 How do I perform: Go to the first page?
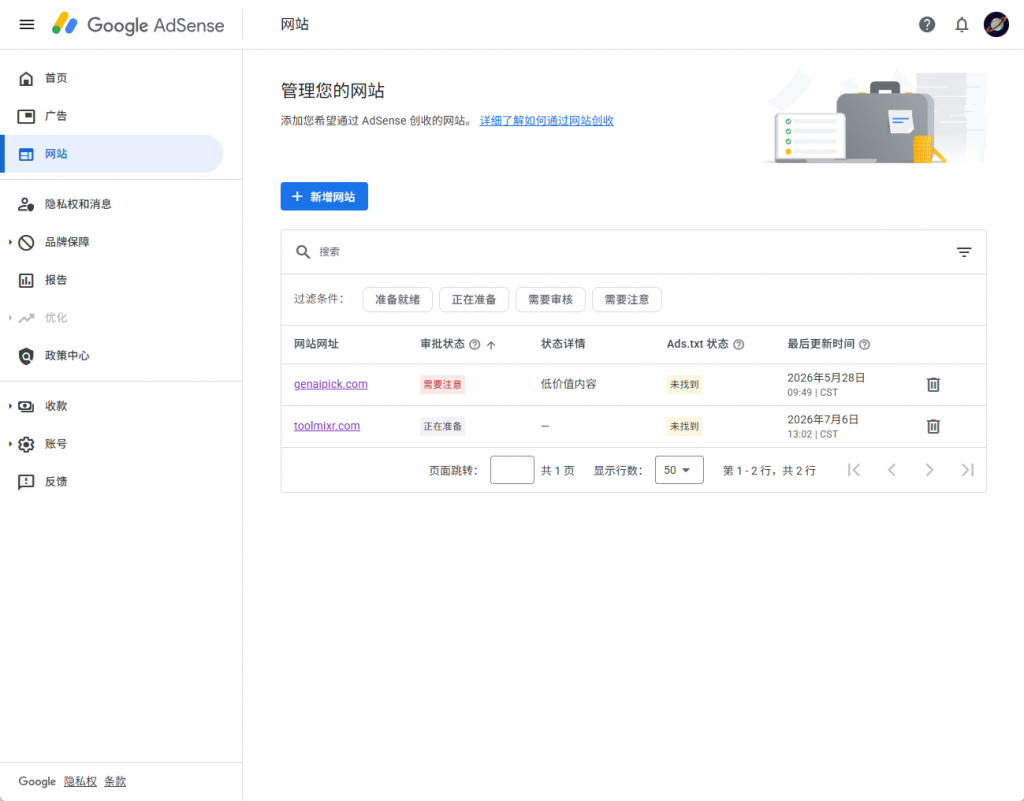(x=854, y=470)
